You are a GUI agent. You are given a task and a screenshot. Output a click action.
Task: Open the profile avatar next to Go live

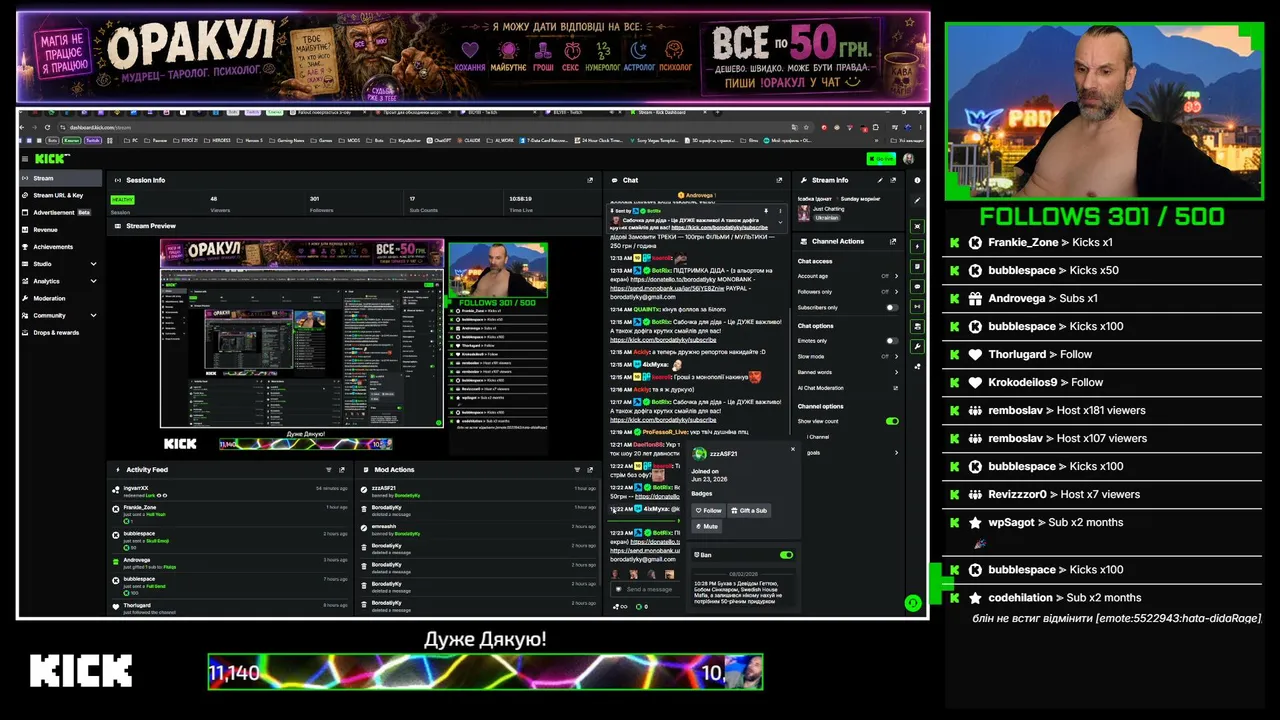pyautogui.click(x=908, y=158)
